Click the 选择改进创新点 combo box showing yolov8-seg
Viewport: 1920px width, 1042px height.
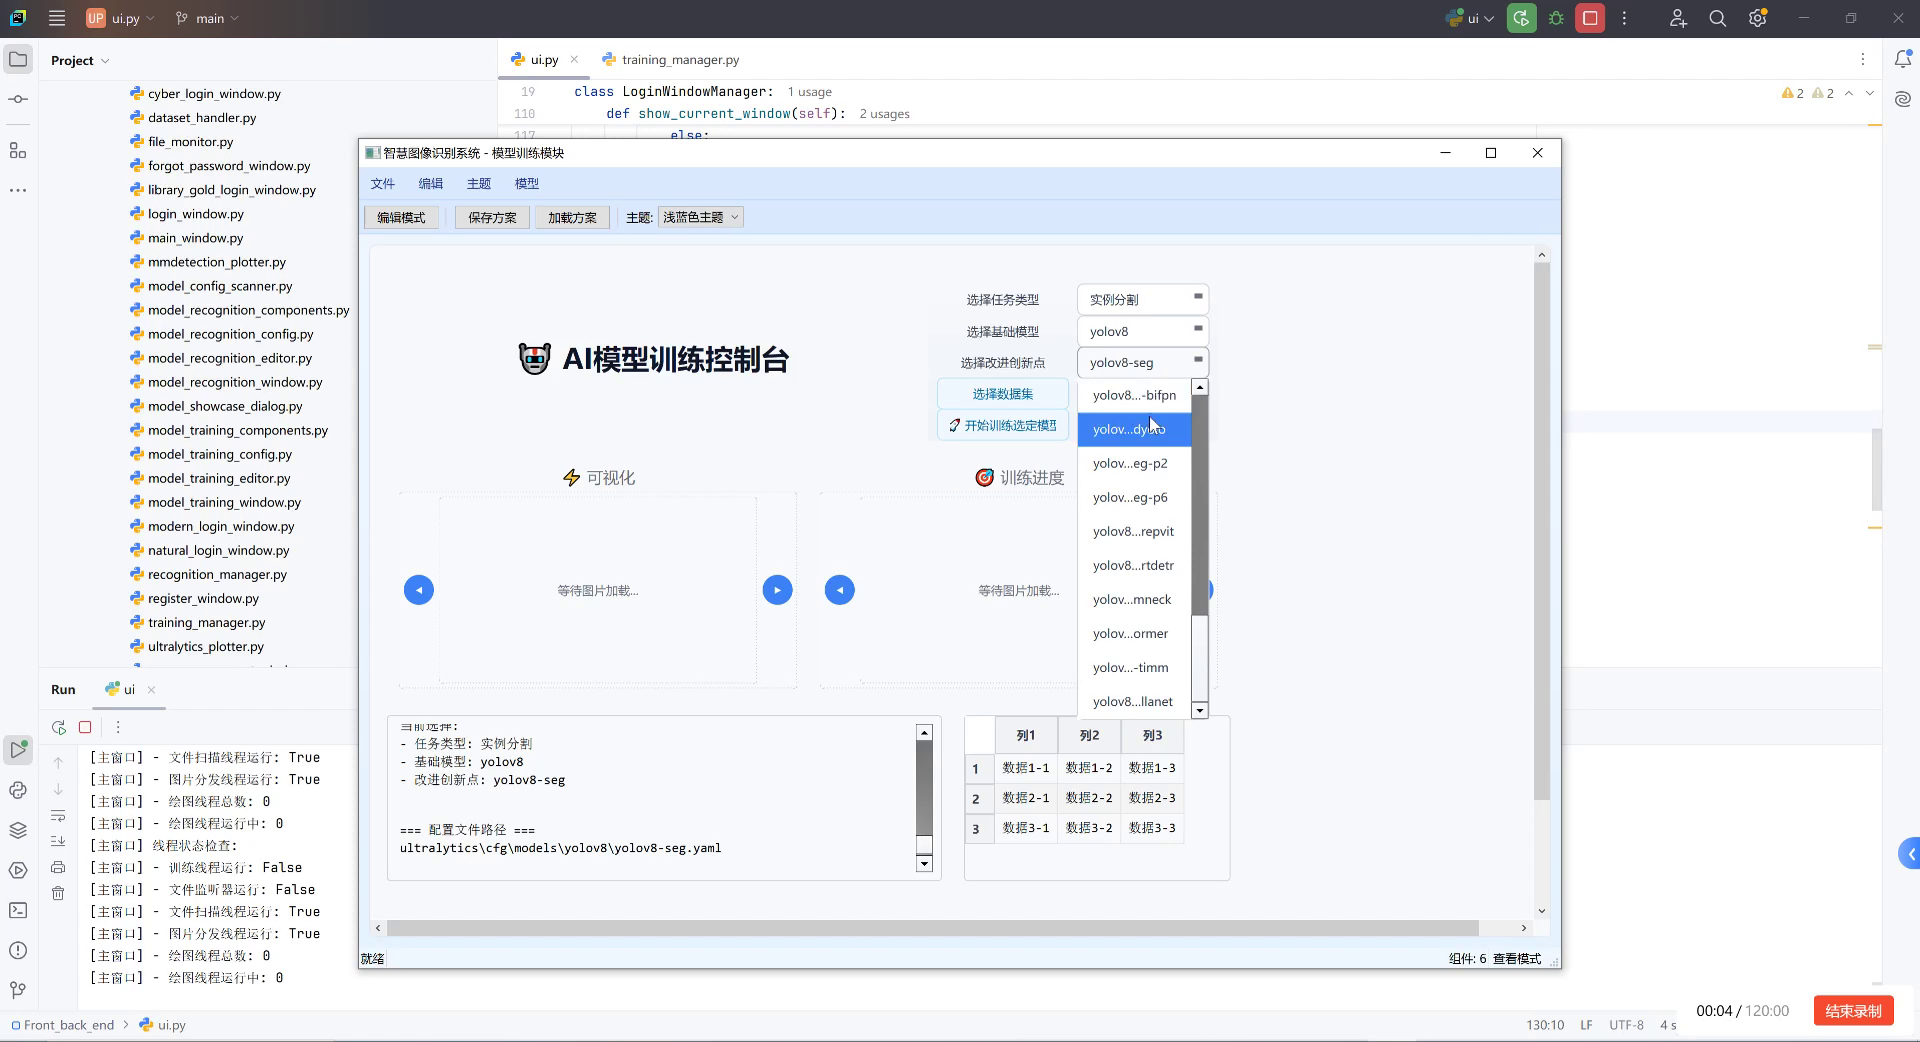[1143, 362]
